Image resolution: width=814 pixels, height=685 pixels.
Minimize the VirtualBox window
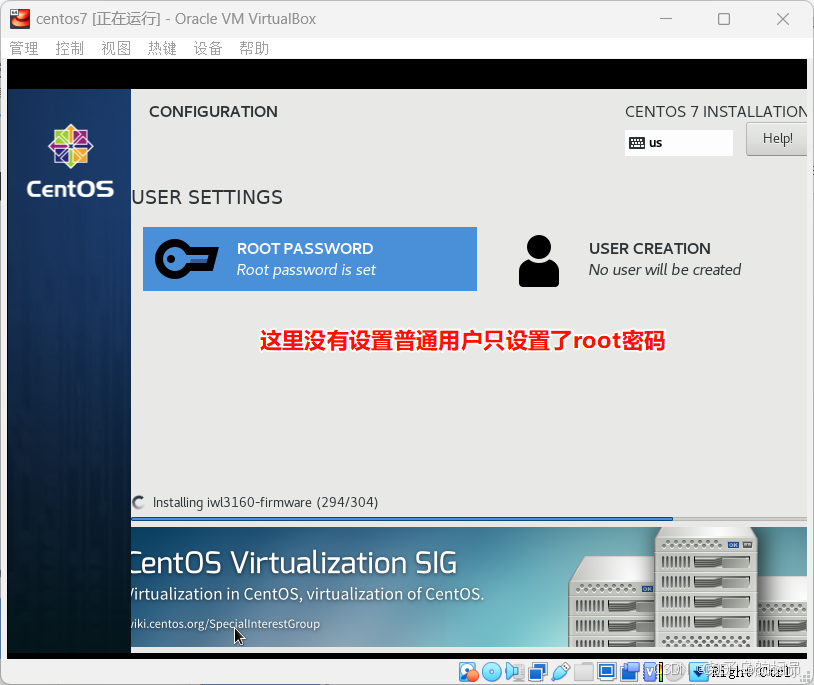(666, 19)
